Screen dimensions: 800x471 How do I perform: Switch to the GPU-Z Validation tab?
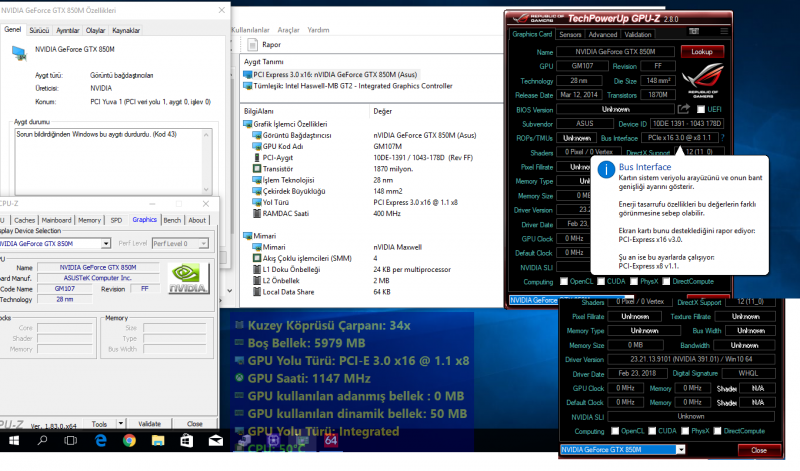point(638,34)
